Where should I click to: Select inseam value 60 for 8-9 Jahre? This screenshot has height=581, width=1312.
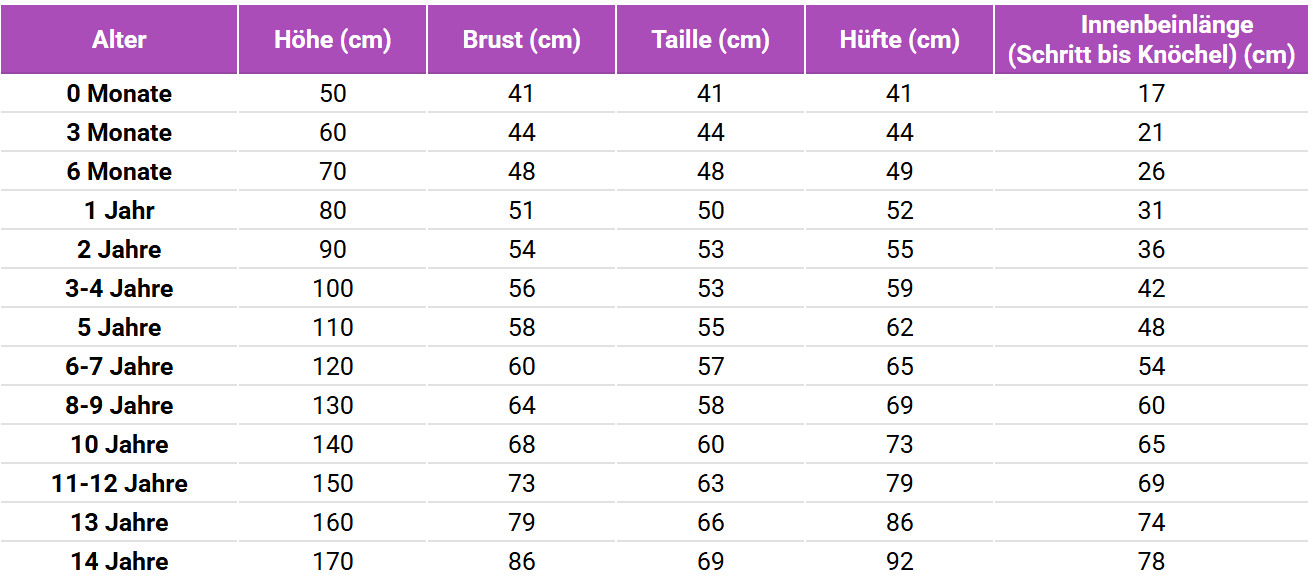pyautogui.click(x=1151, y=406)
